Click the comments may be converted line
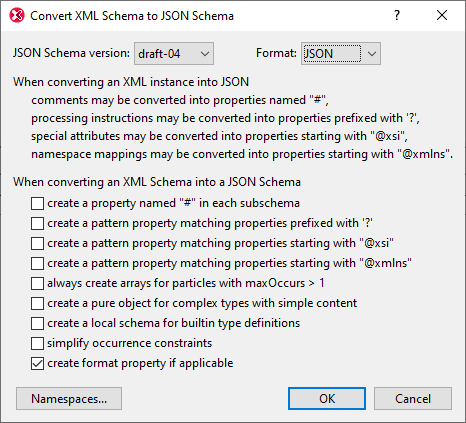 coord(180,100)
